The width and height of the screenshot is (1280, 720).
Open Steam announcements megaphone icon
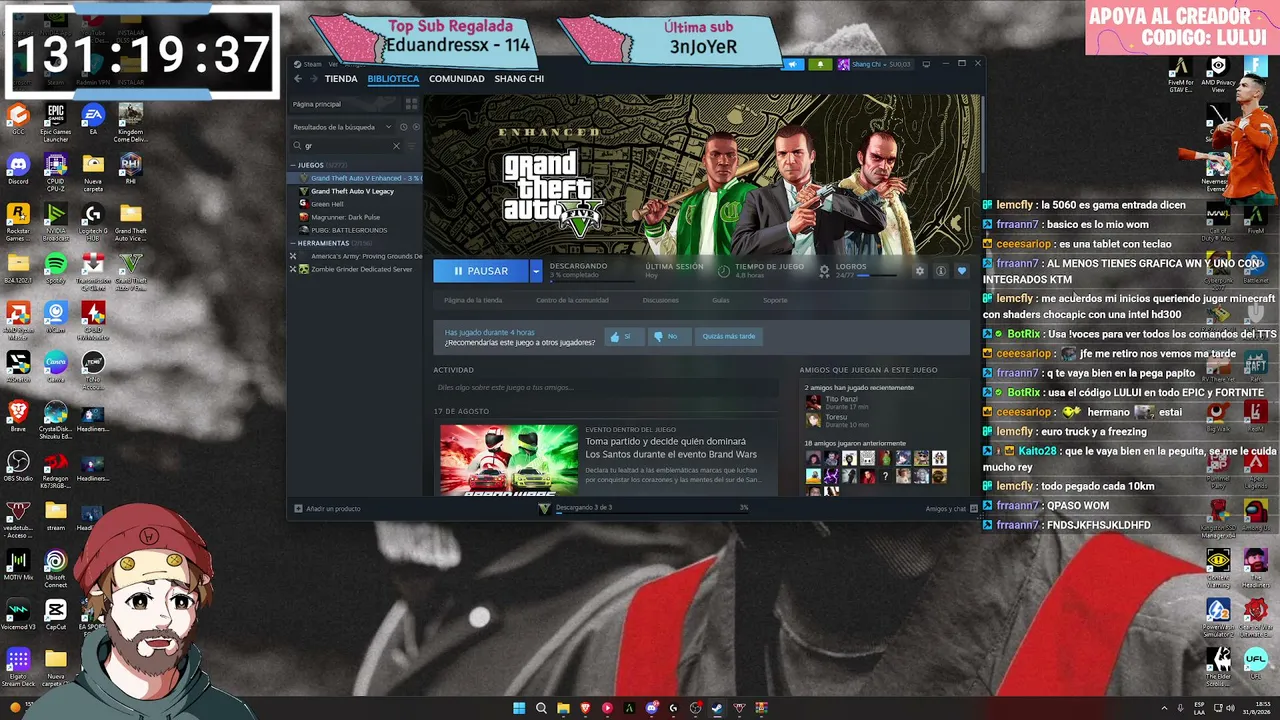point(793,64)
